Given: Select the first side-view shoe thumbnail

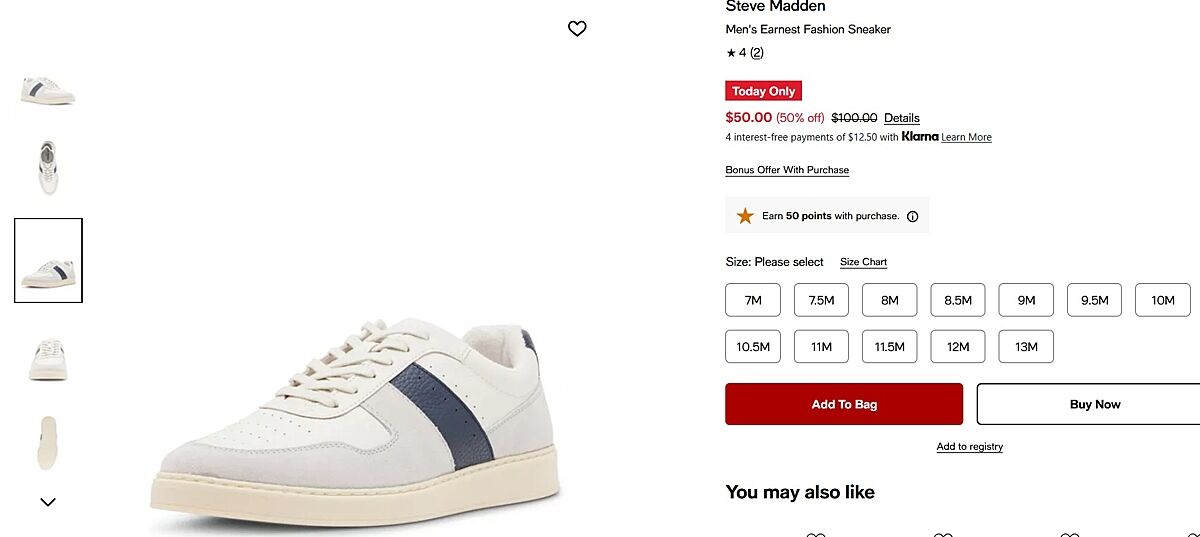Looking at the screenshot, I should (x=48, y=89).
